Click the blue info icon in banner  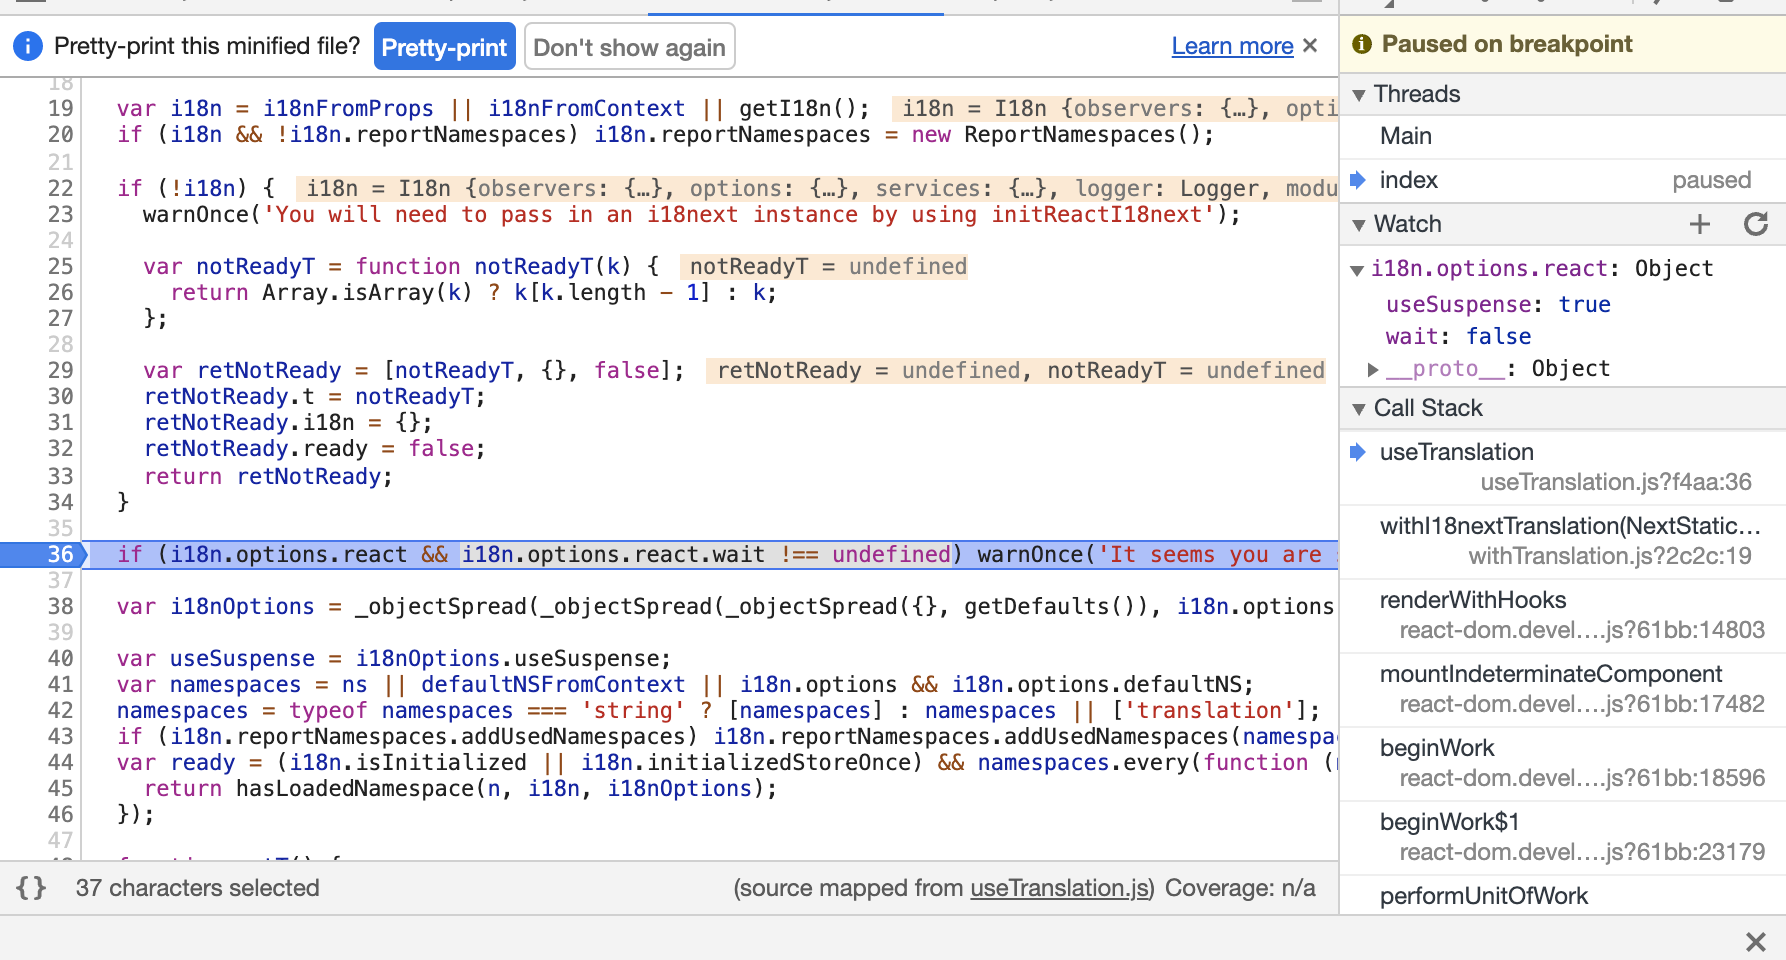28,46
